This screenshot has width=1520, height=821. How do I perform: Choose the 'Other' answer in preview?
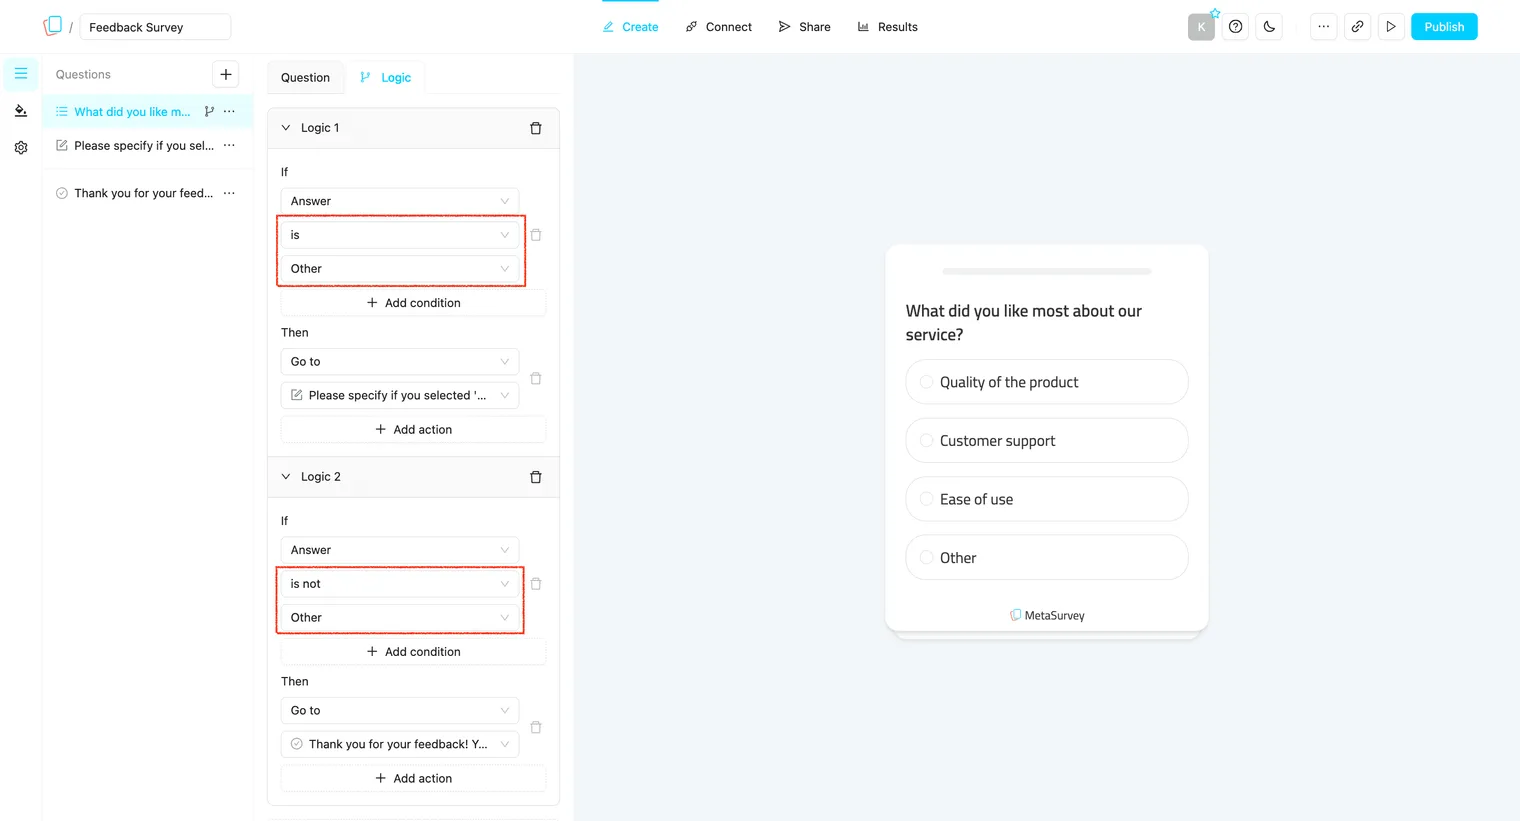(1047, 558)
